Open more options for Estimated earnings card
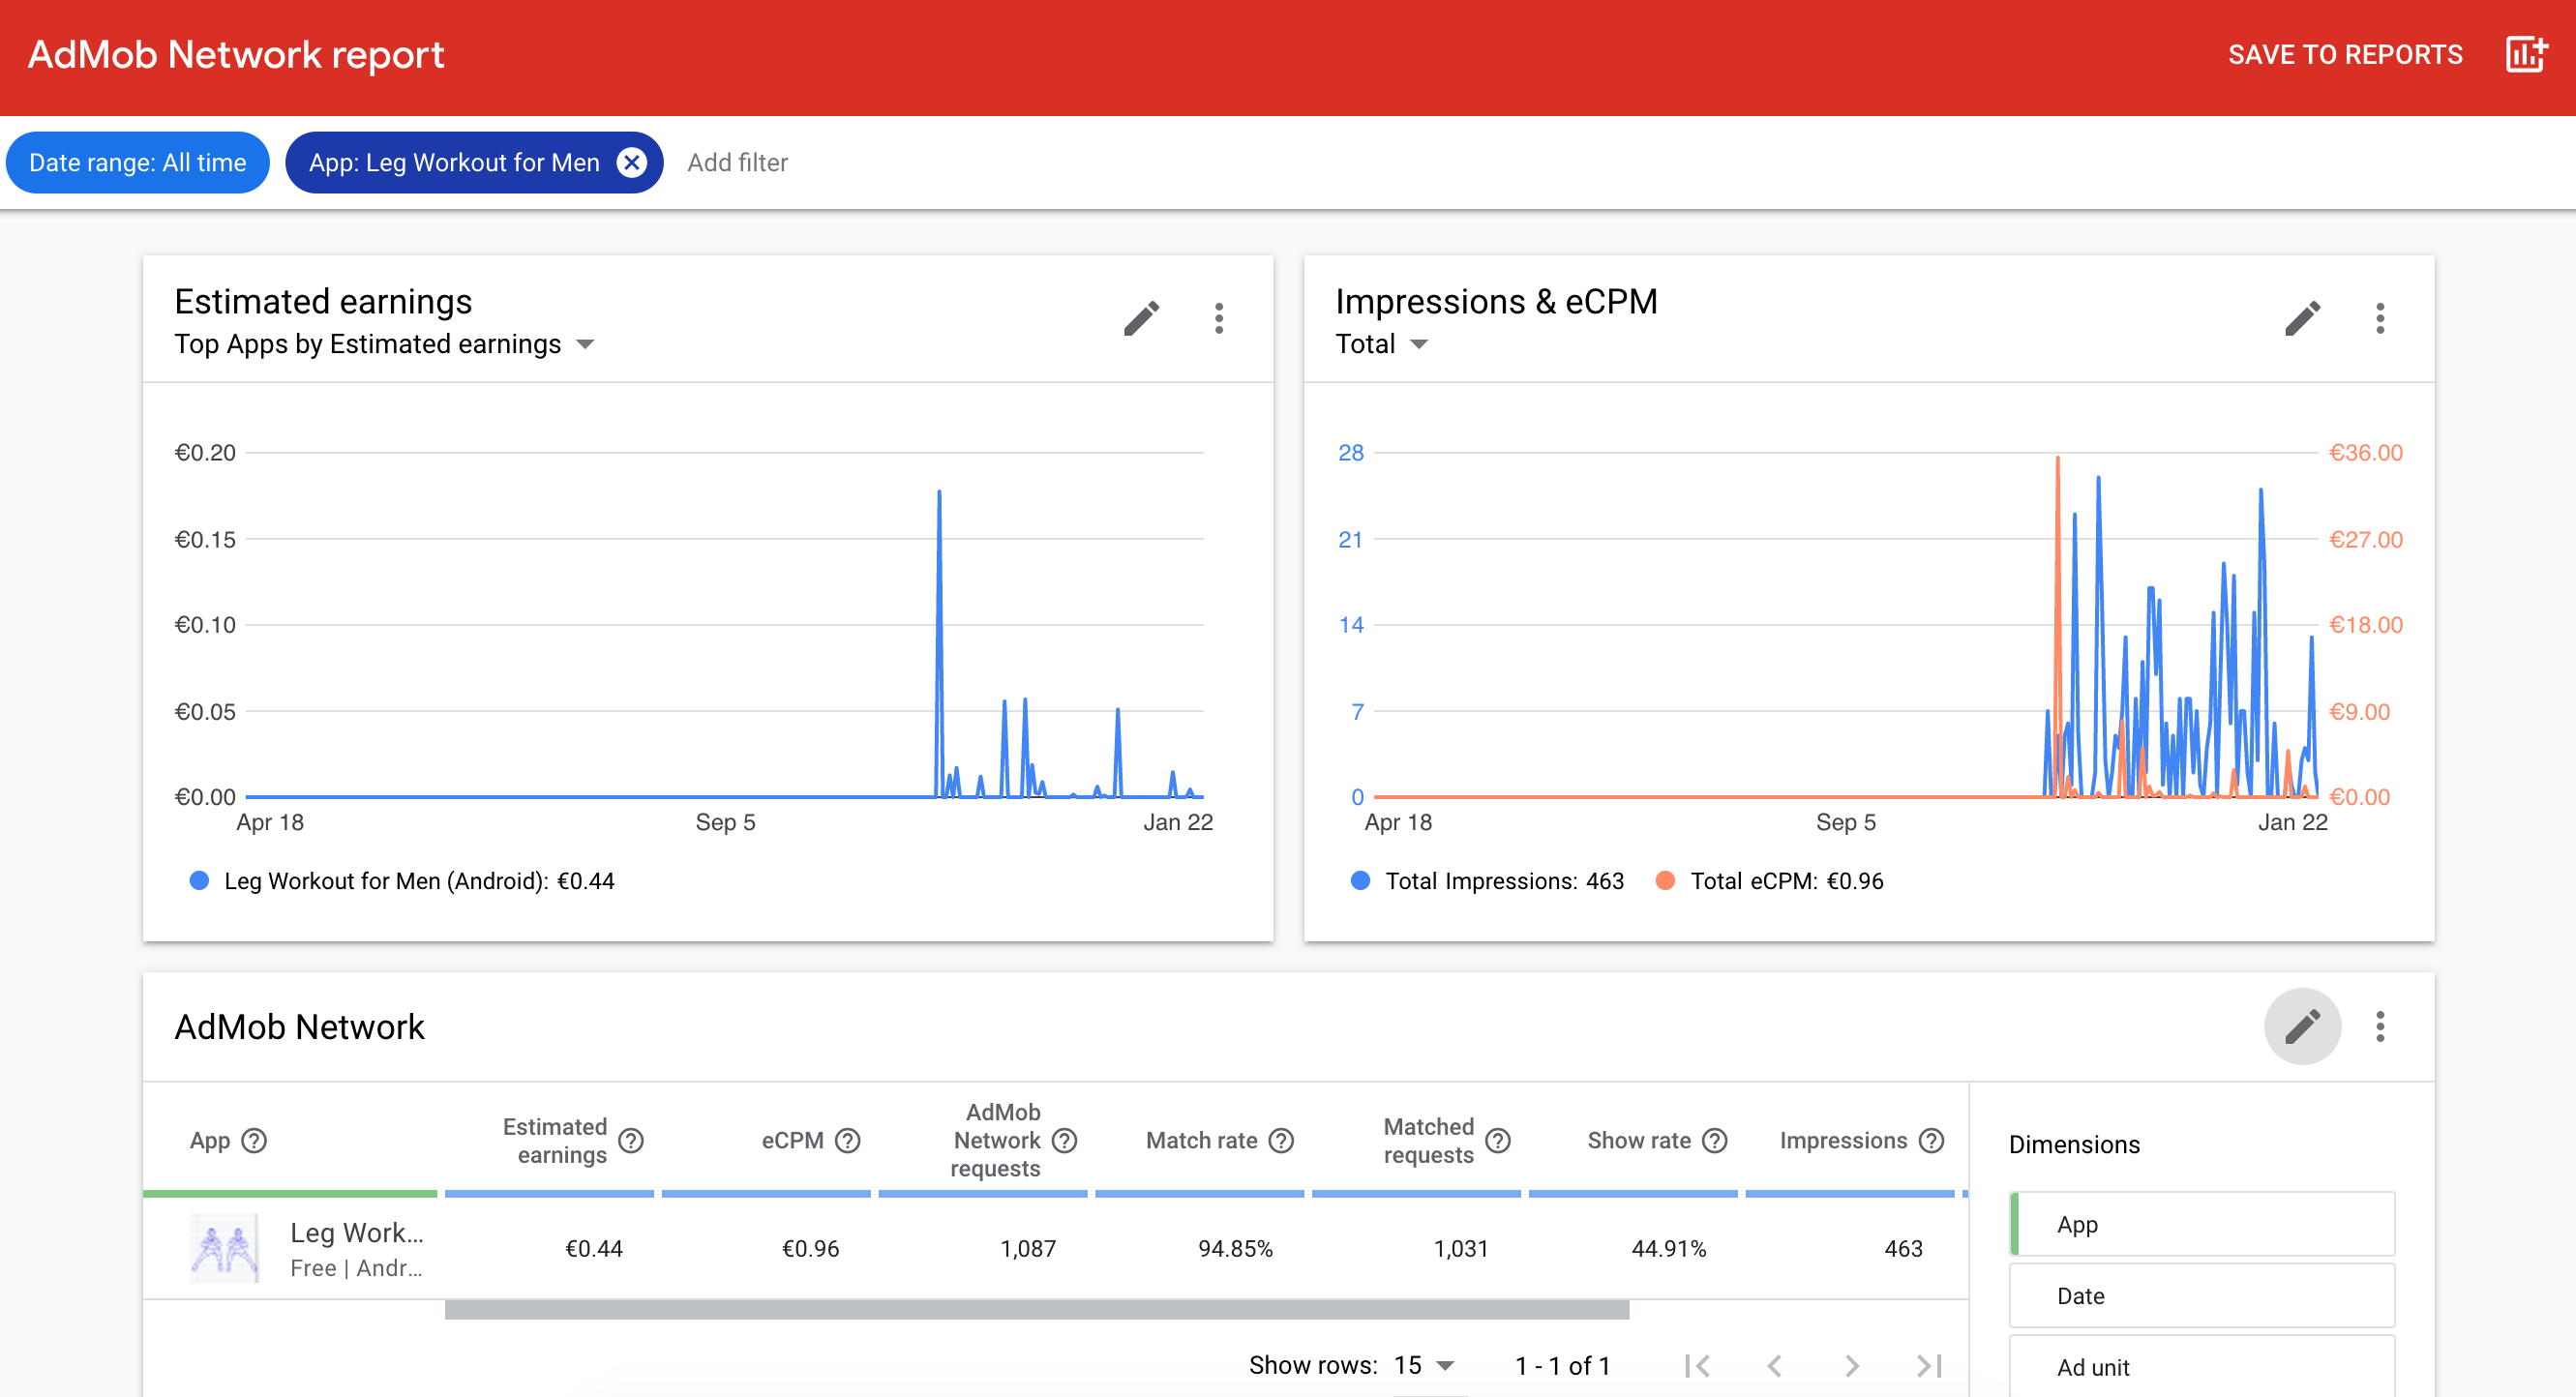2576x1397 pixels. pyautogui.click(x=1218, y=318)
